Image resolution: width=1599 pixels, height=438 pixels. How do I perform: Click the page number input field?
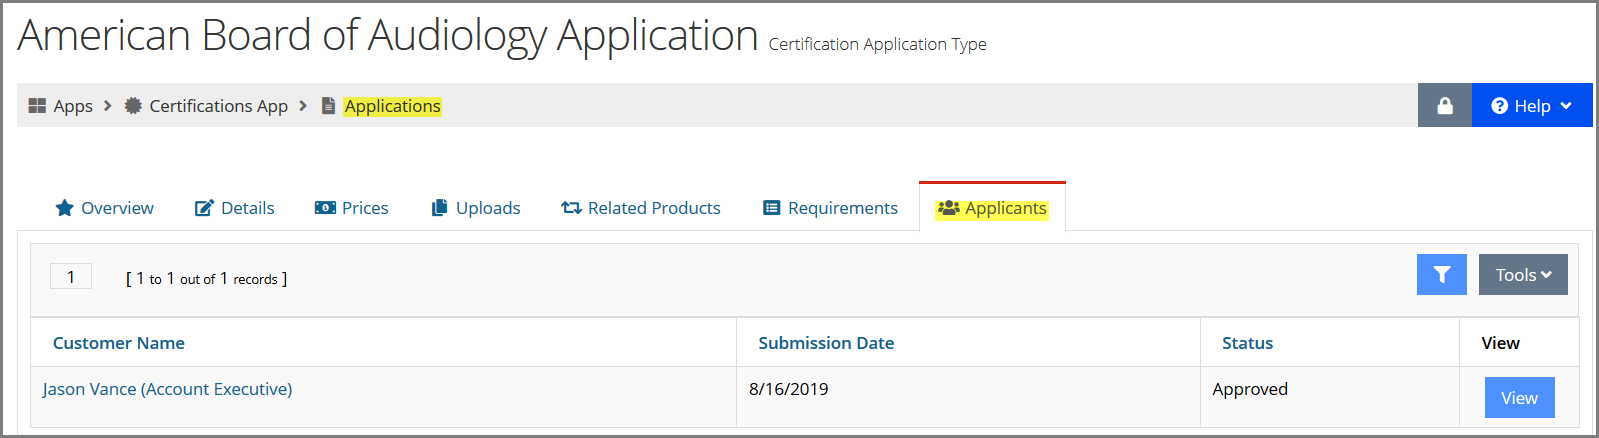[x=71, y=277]
